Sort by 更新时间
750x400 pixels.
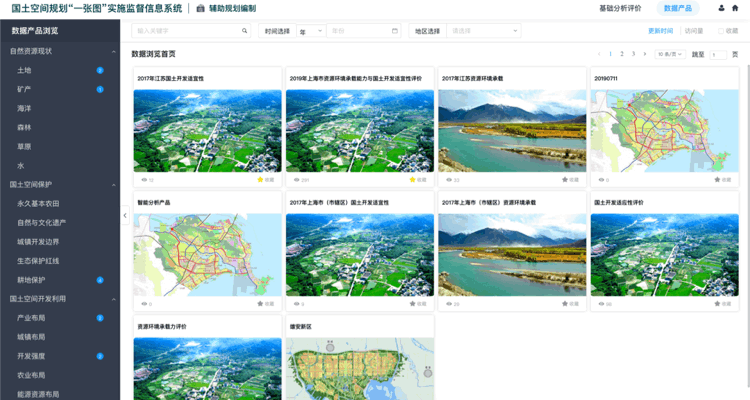tap(661, 31)
